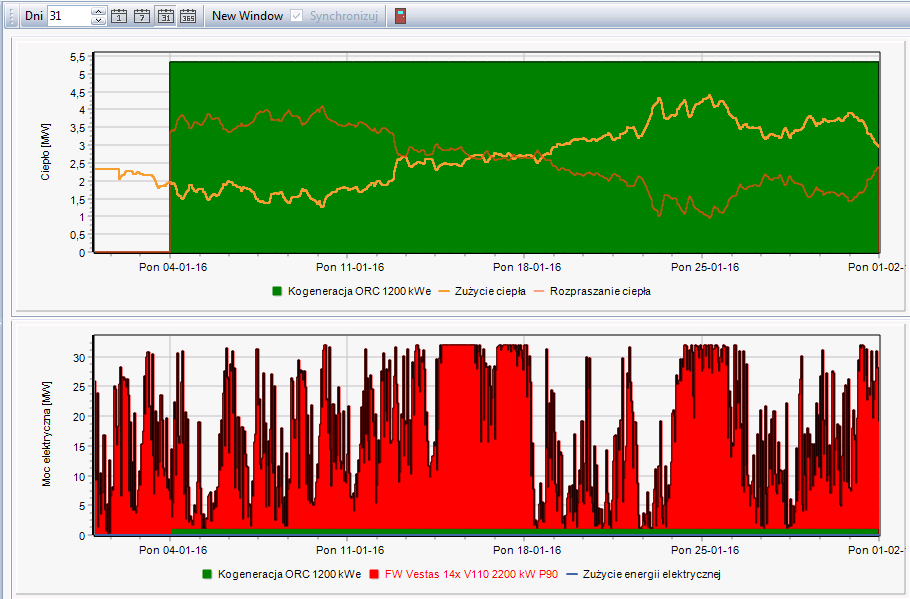Click Pon 04-01-16 label on electric chart
The height and width of the screenshot is (599, 910).
(x=173, y=550)
